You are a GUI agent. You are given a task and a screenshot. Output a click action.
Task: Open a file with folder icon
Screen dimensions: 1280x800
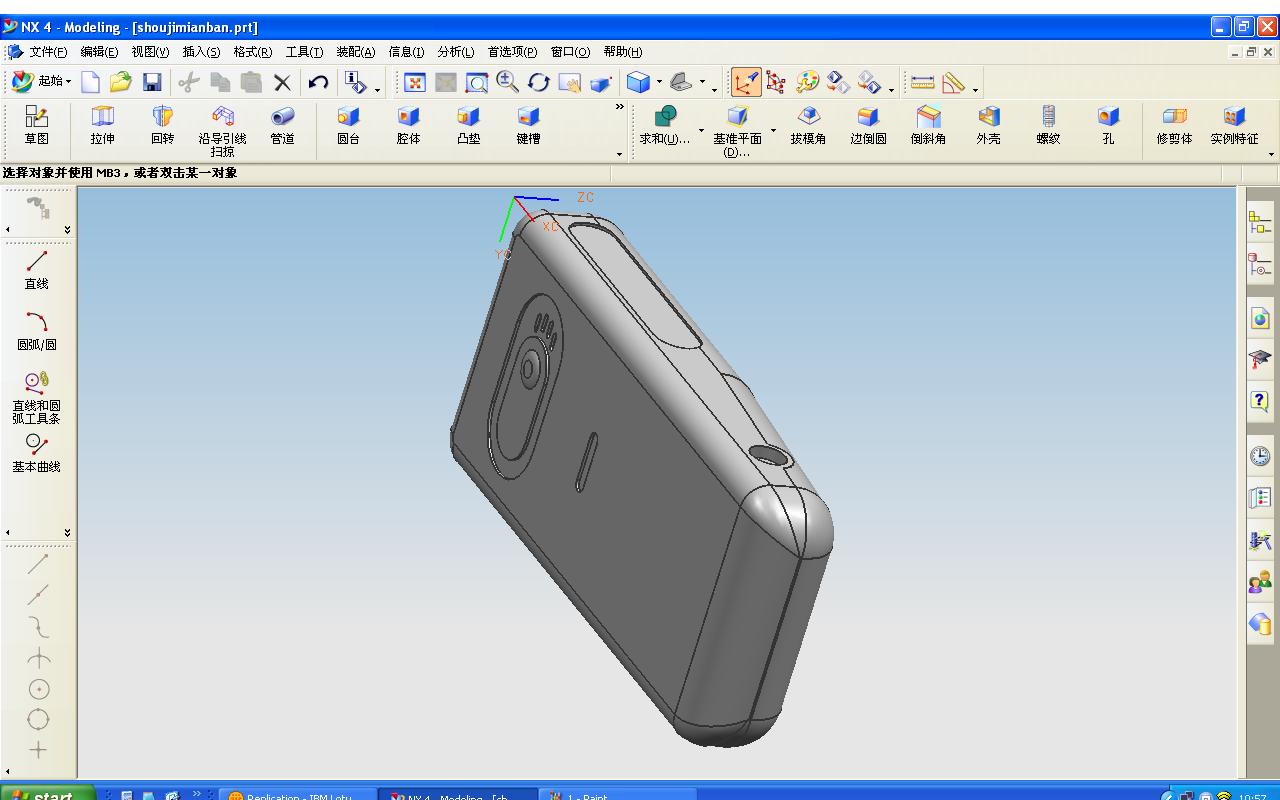coord(121,83)
